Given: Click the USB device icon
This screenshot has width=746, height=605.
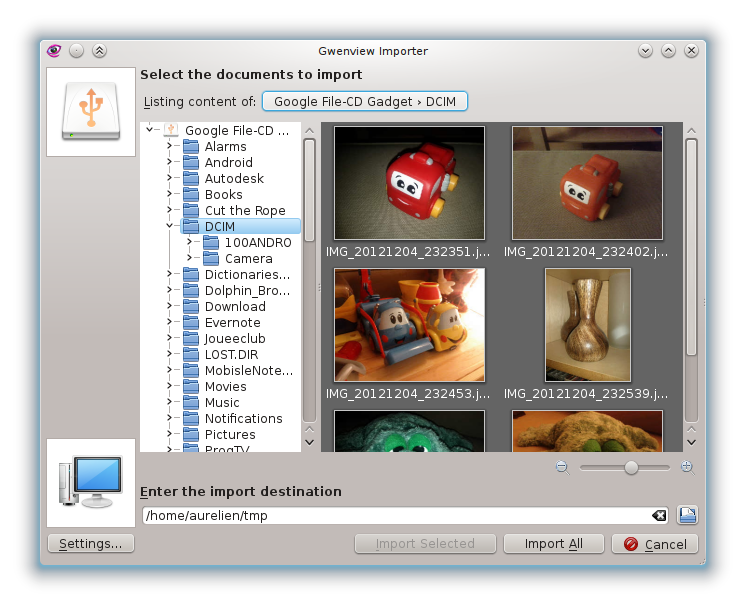Looking at the screenshot, I should [x=91, y=112].
